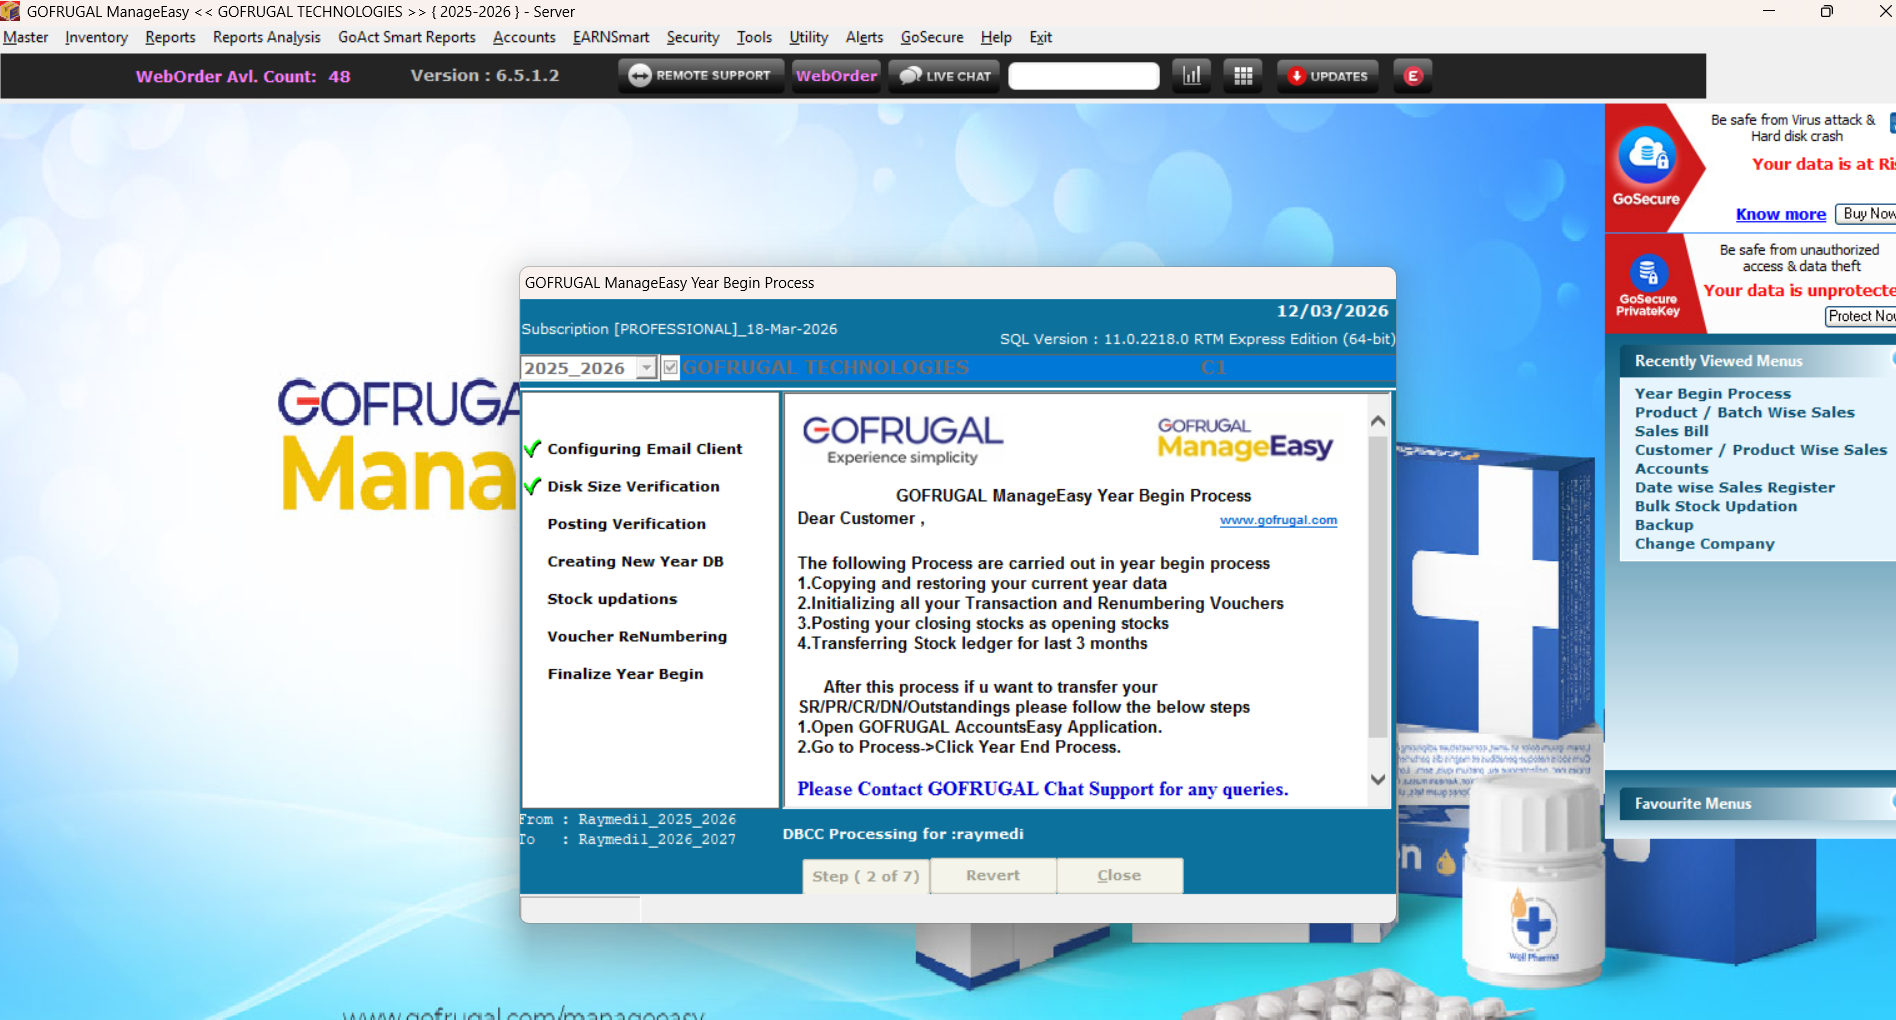Select the Disk Size Verification step
Screen dimensions: 1896x1020
click(x=633, y=486)
